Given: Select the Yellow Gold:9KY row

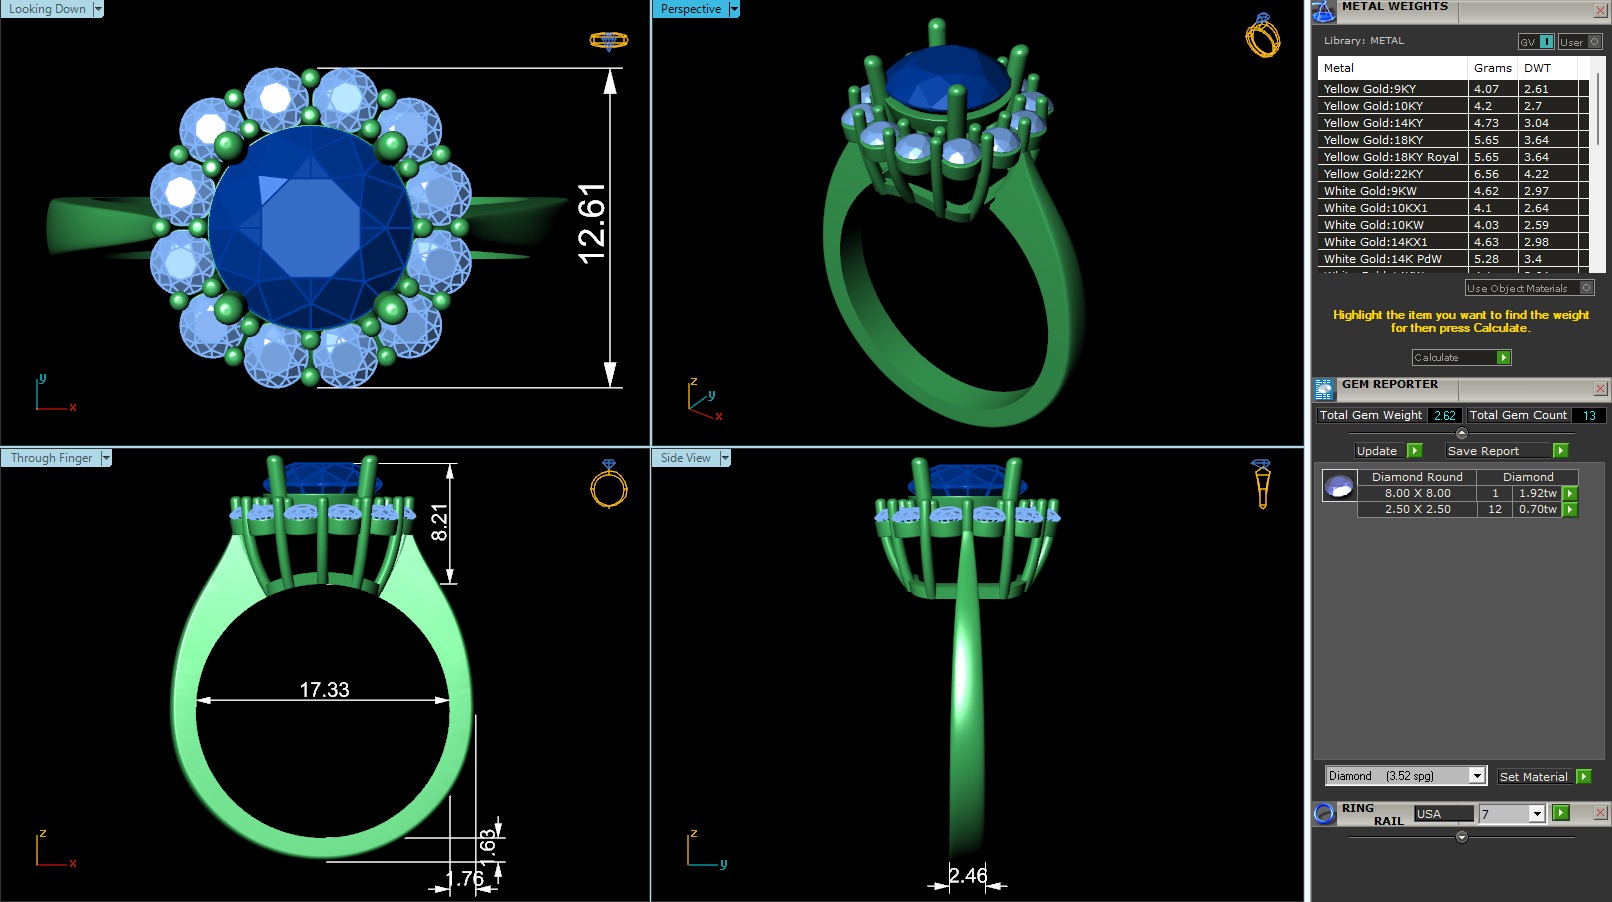Looking at the screenshot, I should (1453, 89).
